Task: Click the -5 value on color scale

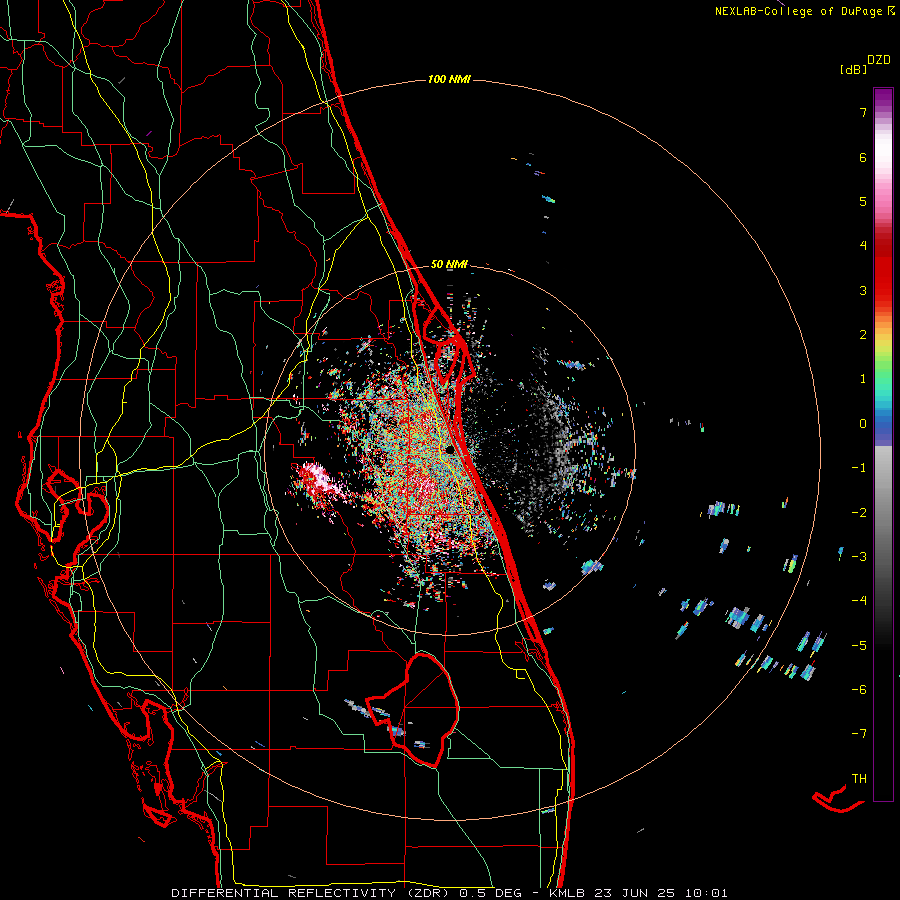Action: coord(859,646)
